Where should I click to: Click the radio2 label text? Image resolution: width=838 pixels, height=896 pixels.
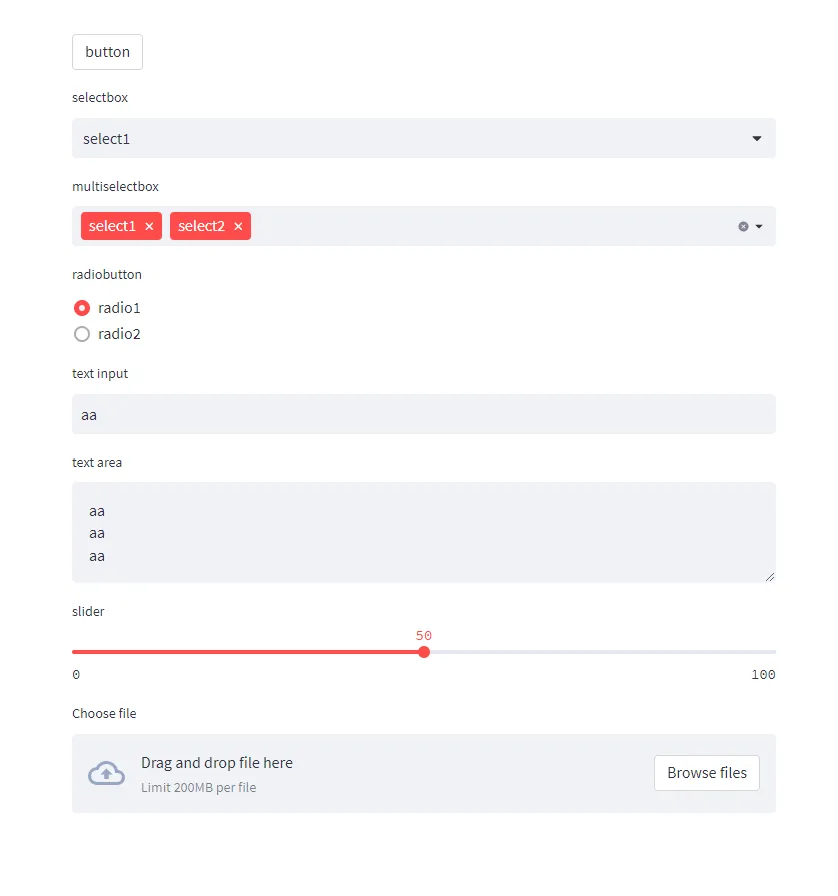(119, 334)
